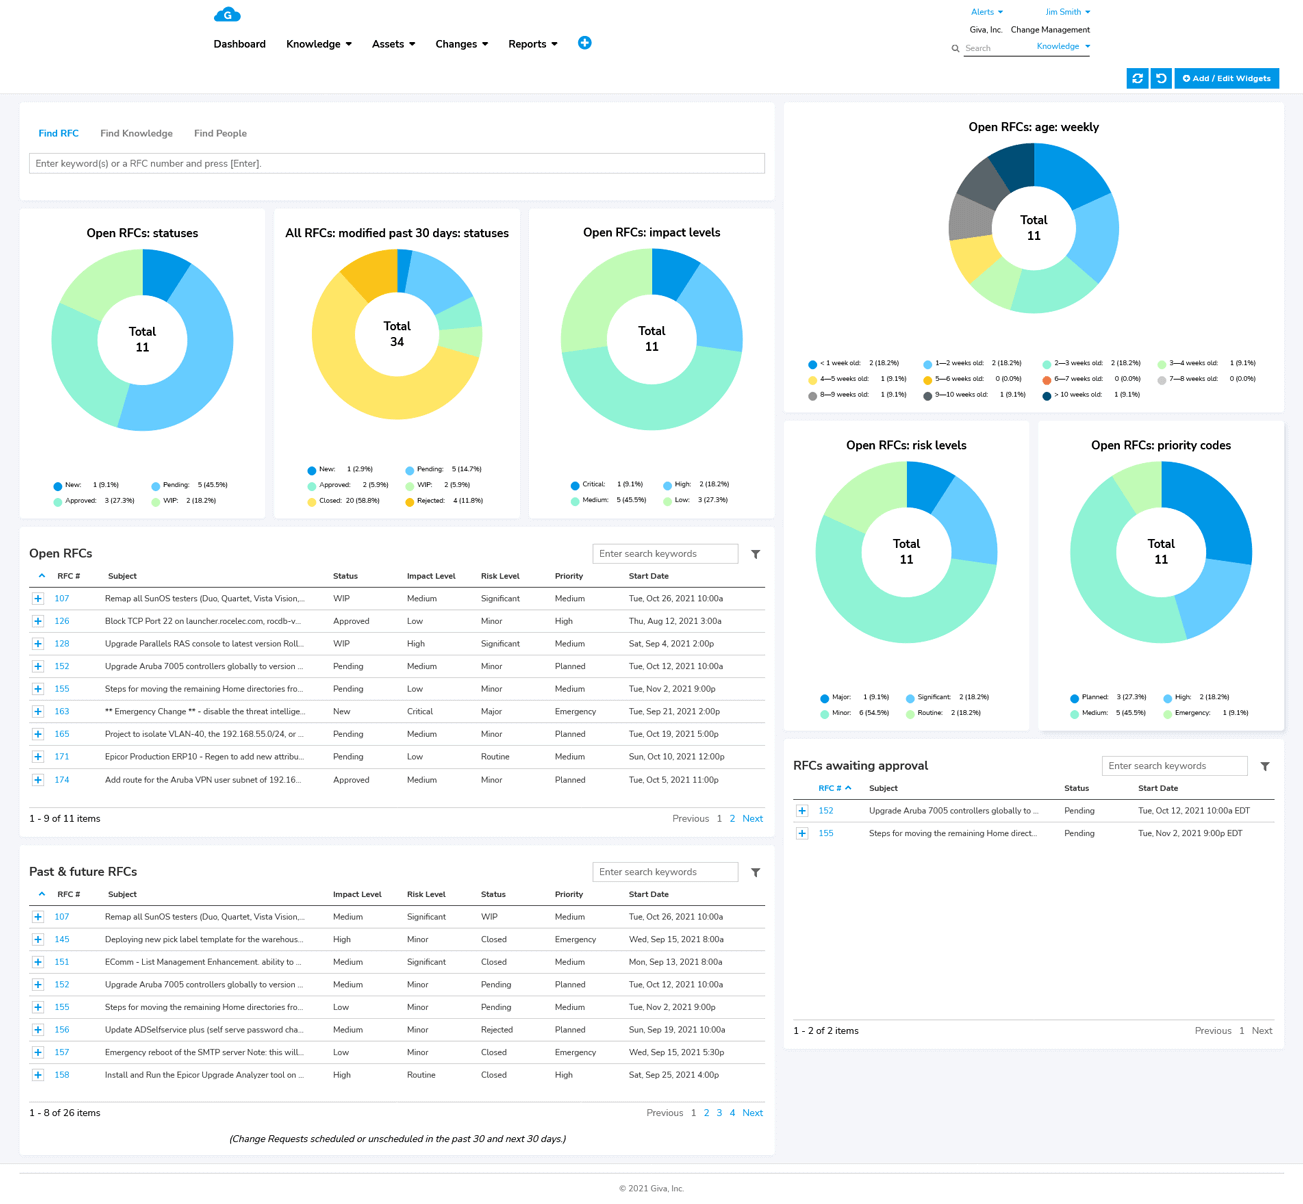Click the filter icon on Open RFCs table
This screenshot has width=1303, height=1204.
point(755,553)
